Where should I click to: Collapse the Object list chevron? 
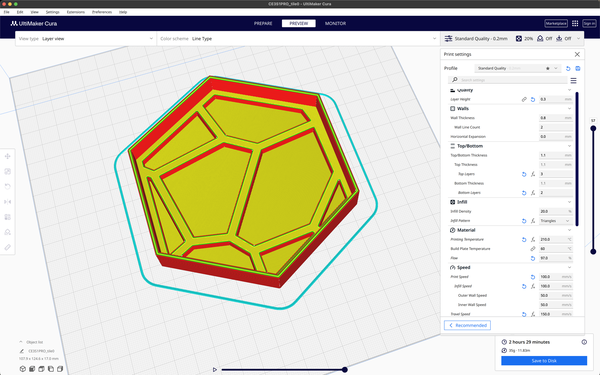(21, 342)
